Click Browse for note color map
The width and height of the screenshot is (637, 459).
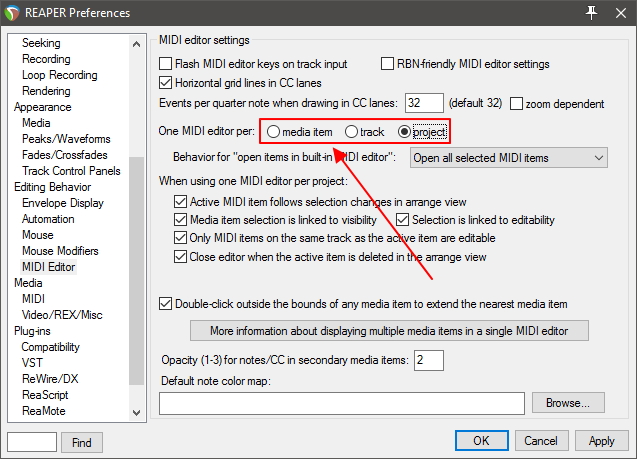coord(568,403)
